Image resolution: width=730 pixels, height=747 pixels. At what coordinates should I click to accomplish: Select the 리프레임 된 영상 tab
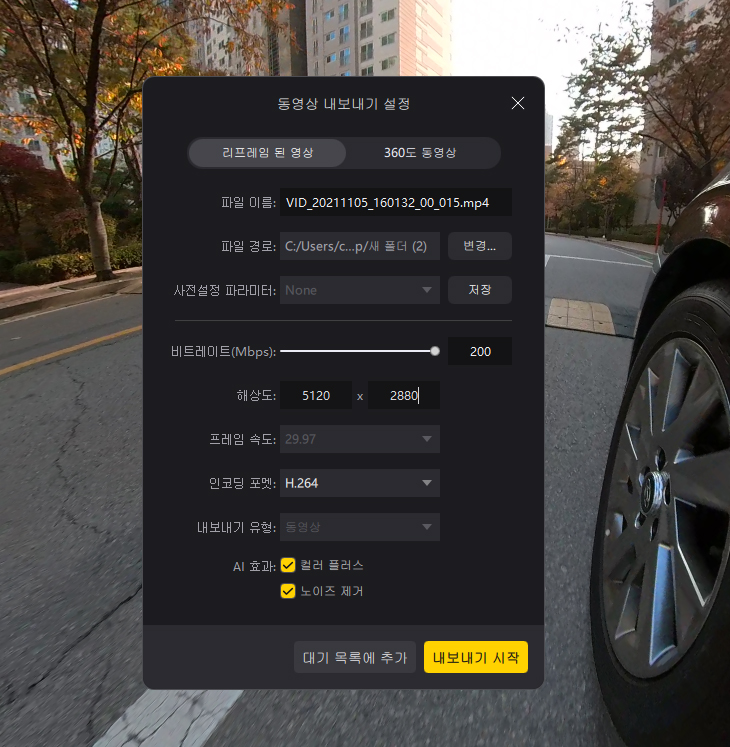click(x=267, y=153)
